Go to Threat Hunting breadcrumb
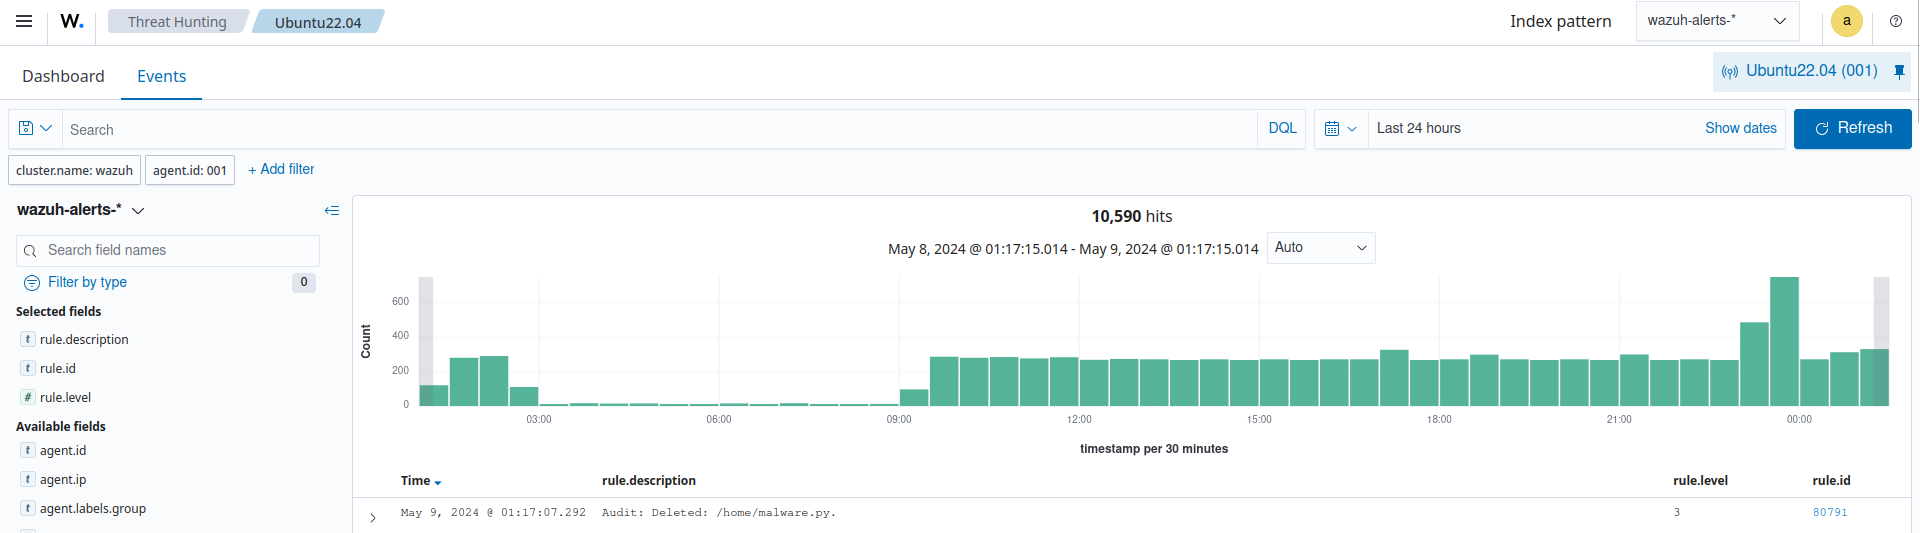This screenshot has width=1920, height=533. 177,22
